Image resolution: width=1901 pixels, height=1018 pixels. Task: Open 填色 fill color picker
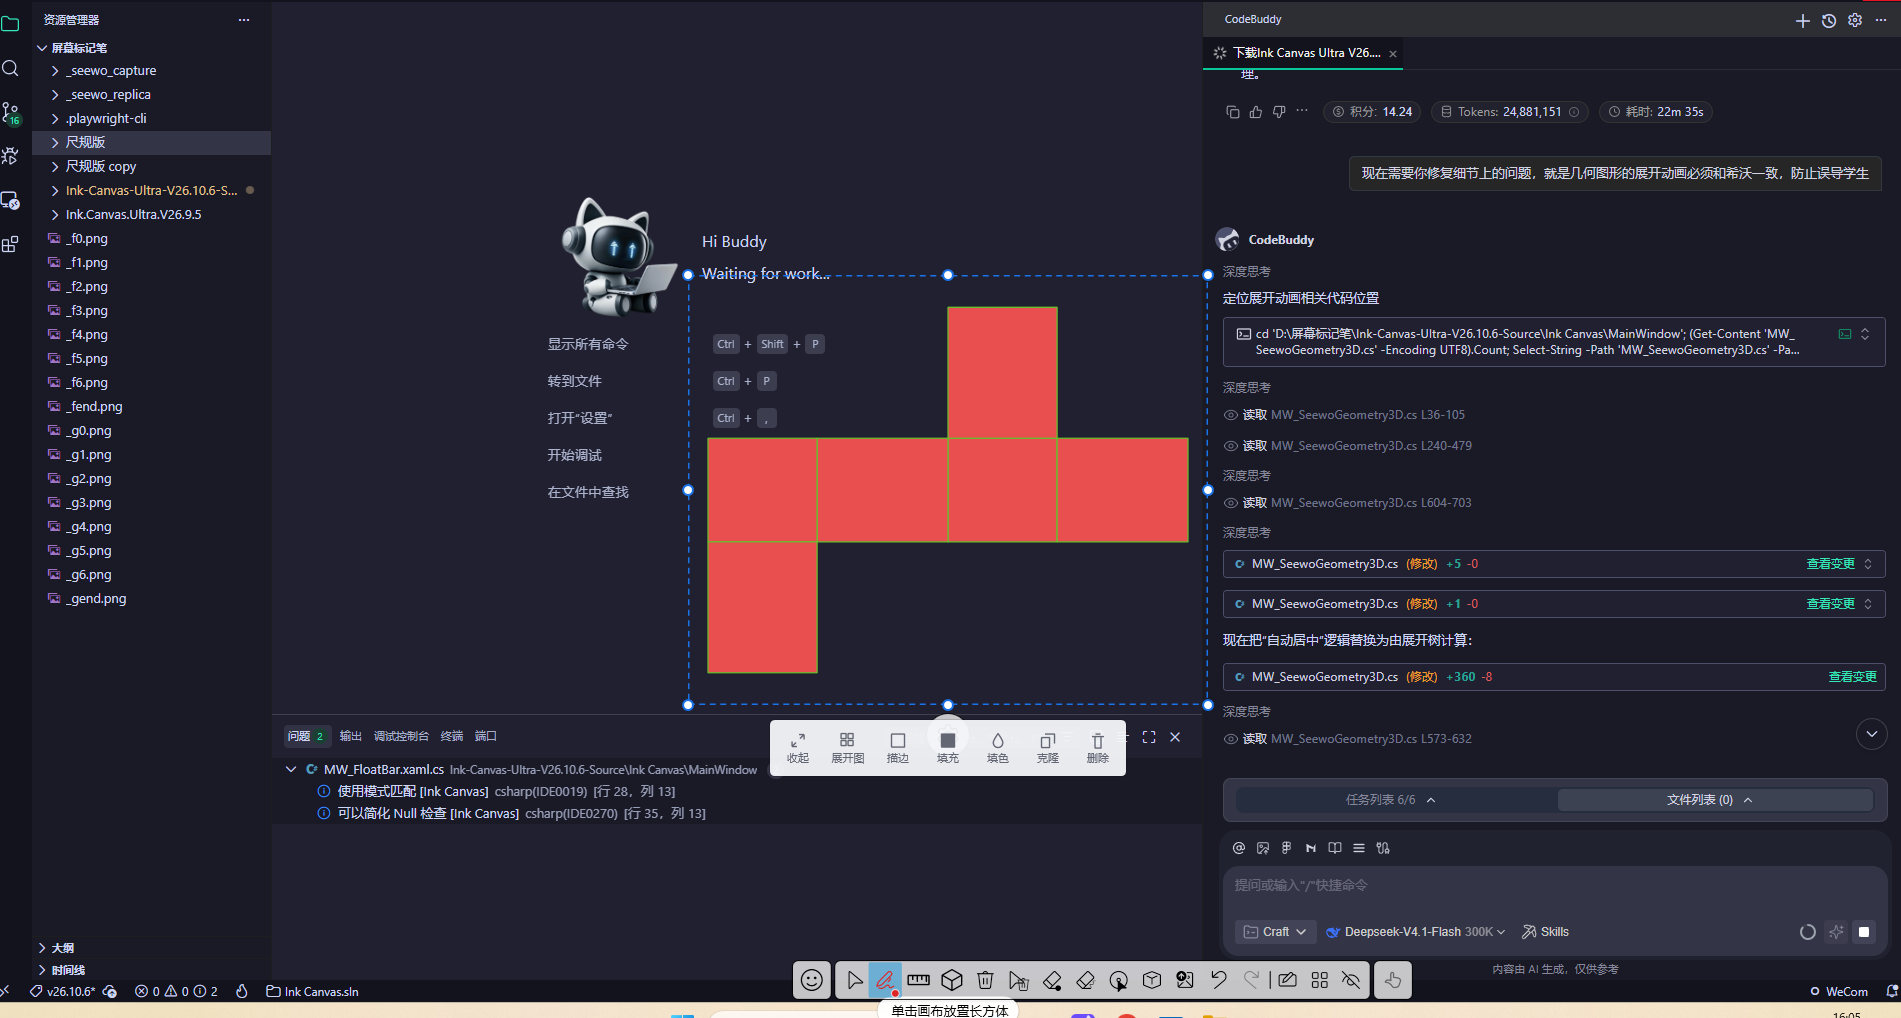pyautogui.click(x=998, y=748)
